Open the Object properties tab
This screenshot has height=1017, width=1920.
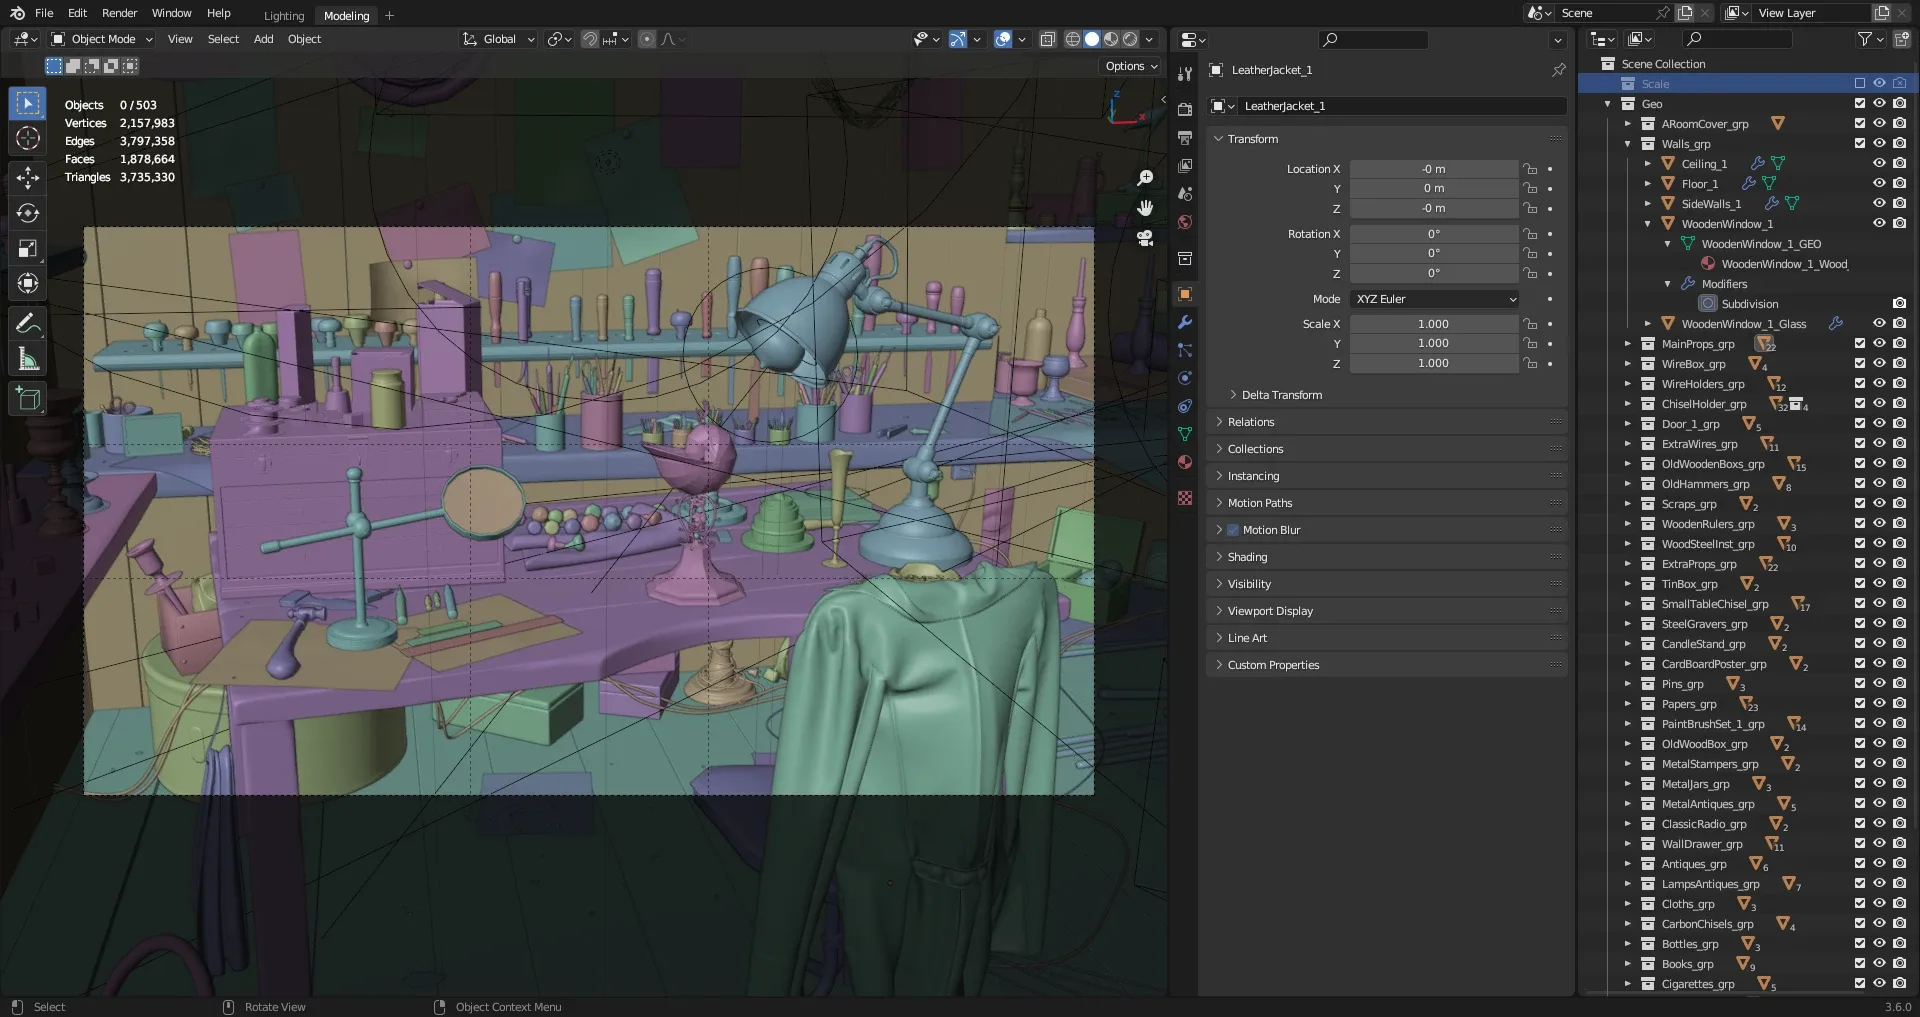tap(1185, 294)
